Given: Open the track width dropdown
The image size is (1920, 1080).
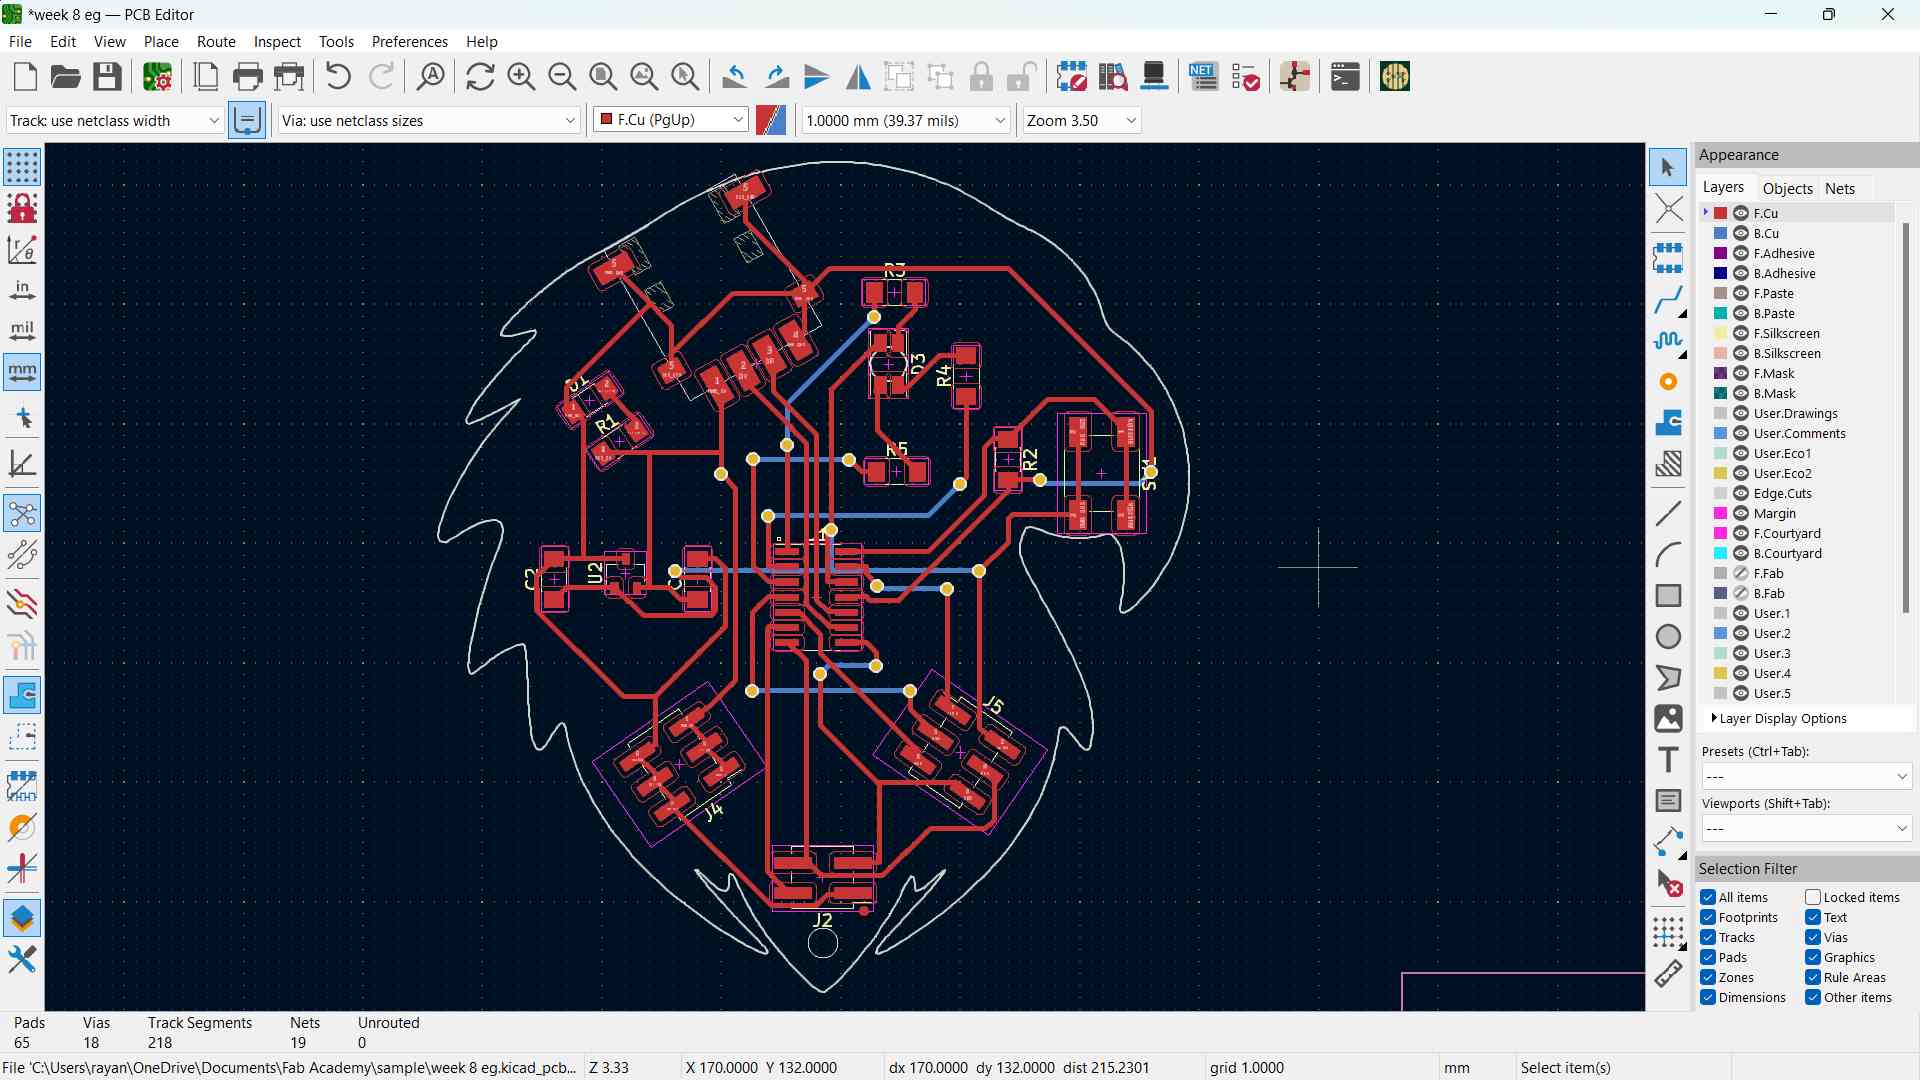Looking at the screenshot, I should 115,120.
